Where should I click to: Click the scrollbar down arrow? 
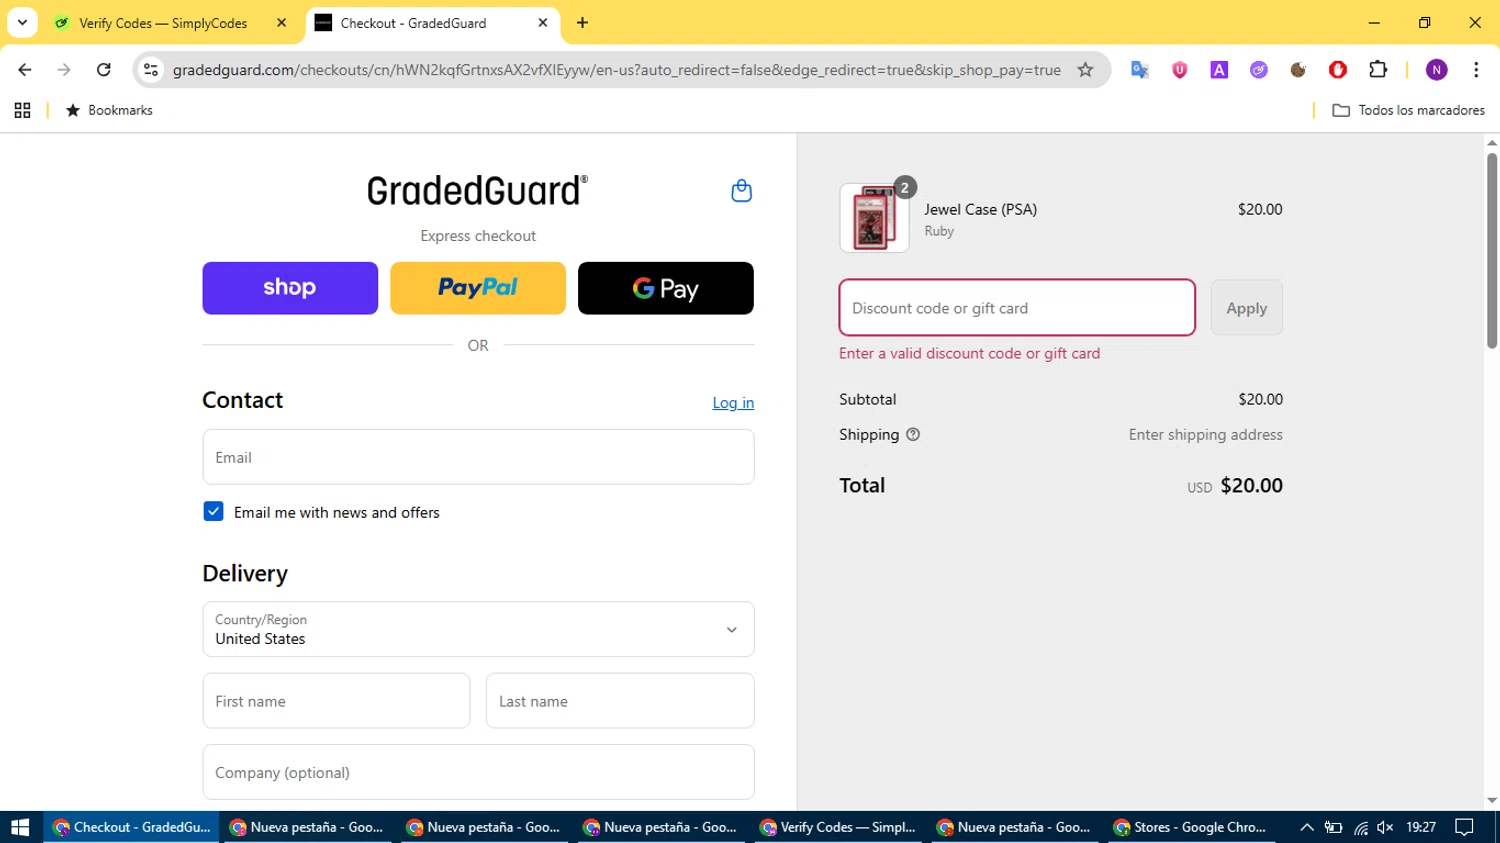coord(1492,800)
